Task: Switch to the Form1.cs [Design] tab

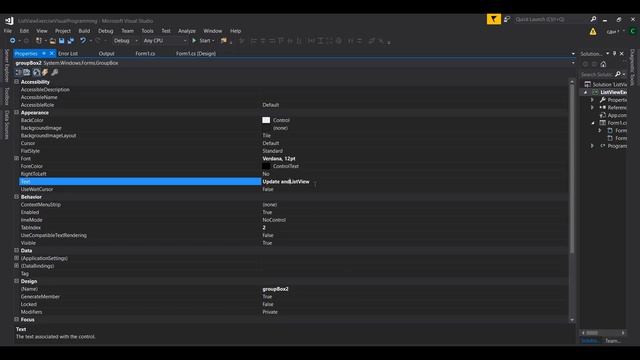Action: [196, 53]
